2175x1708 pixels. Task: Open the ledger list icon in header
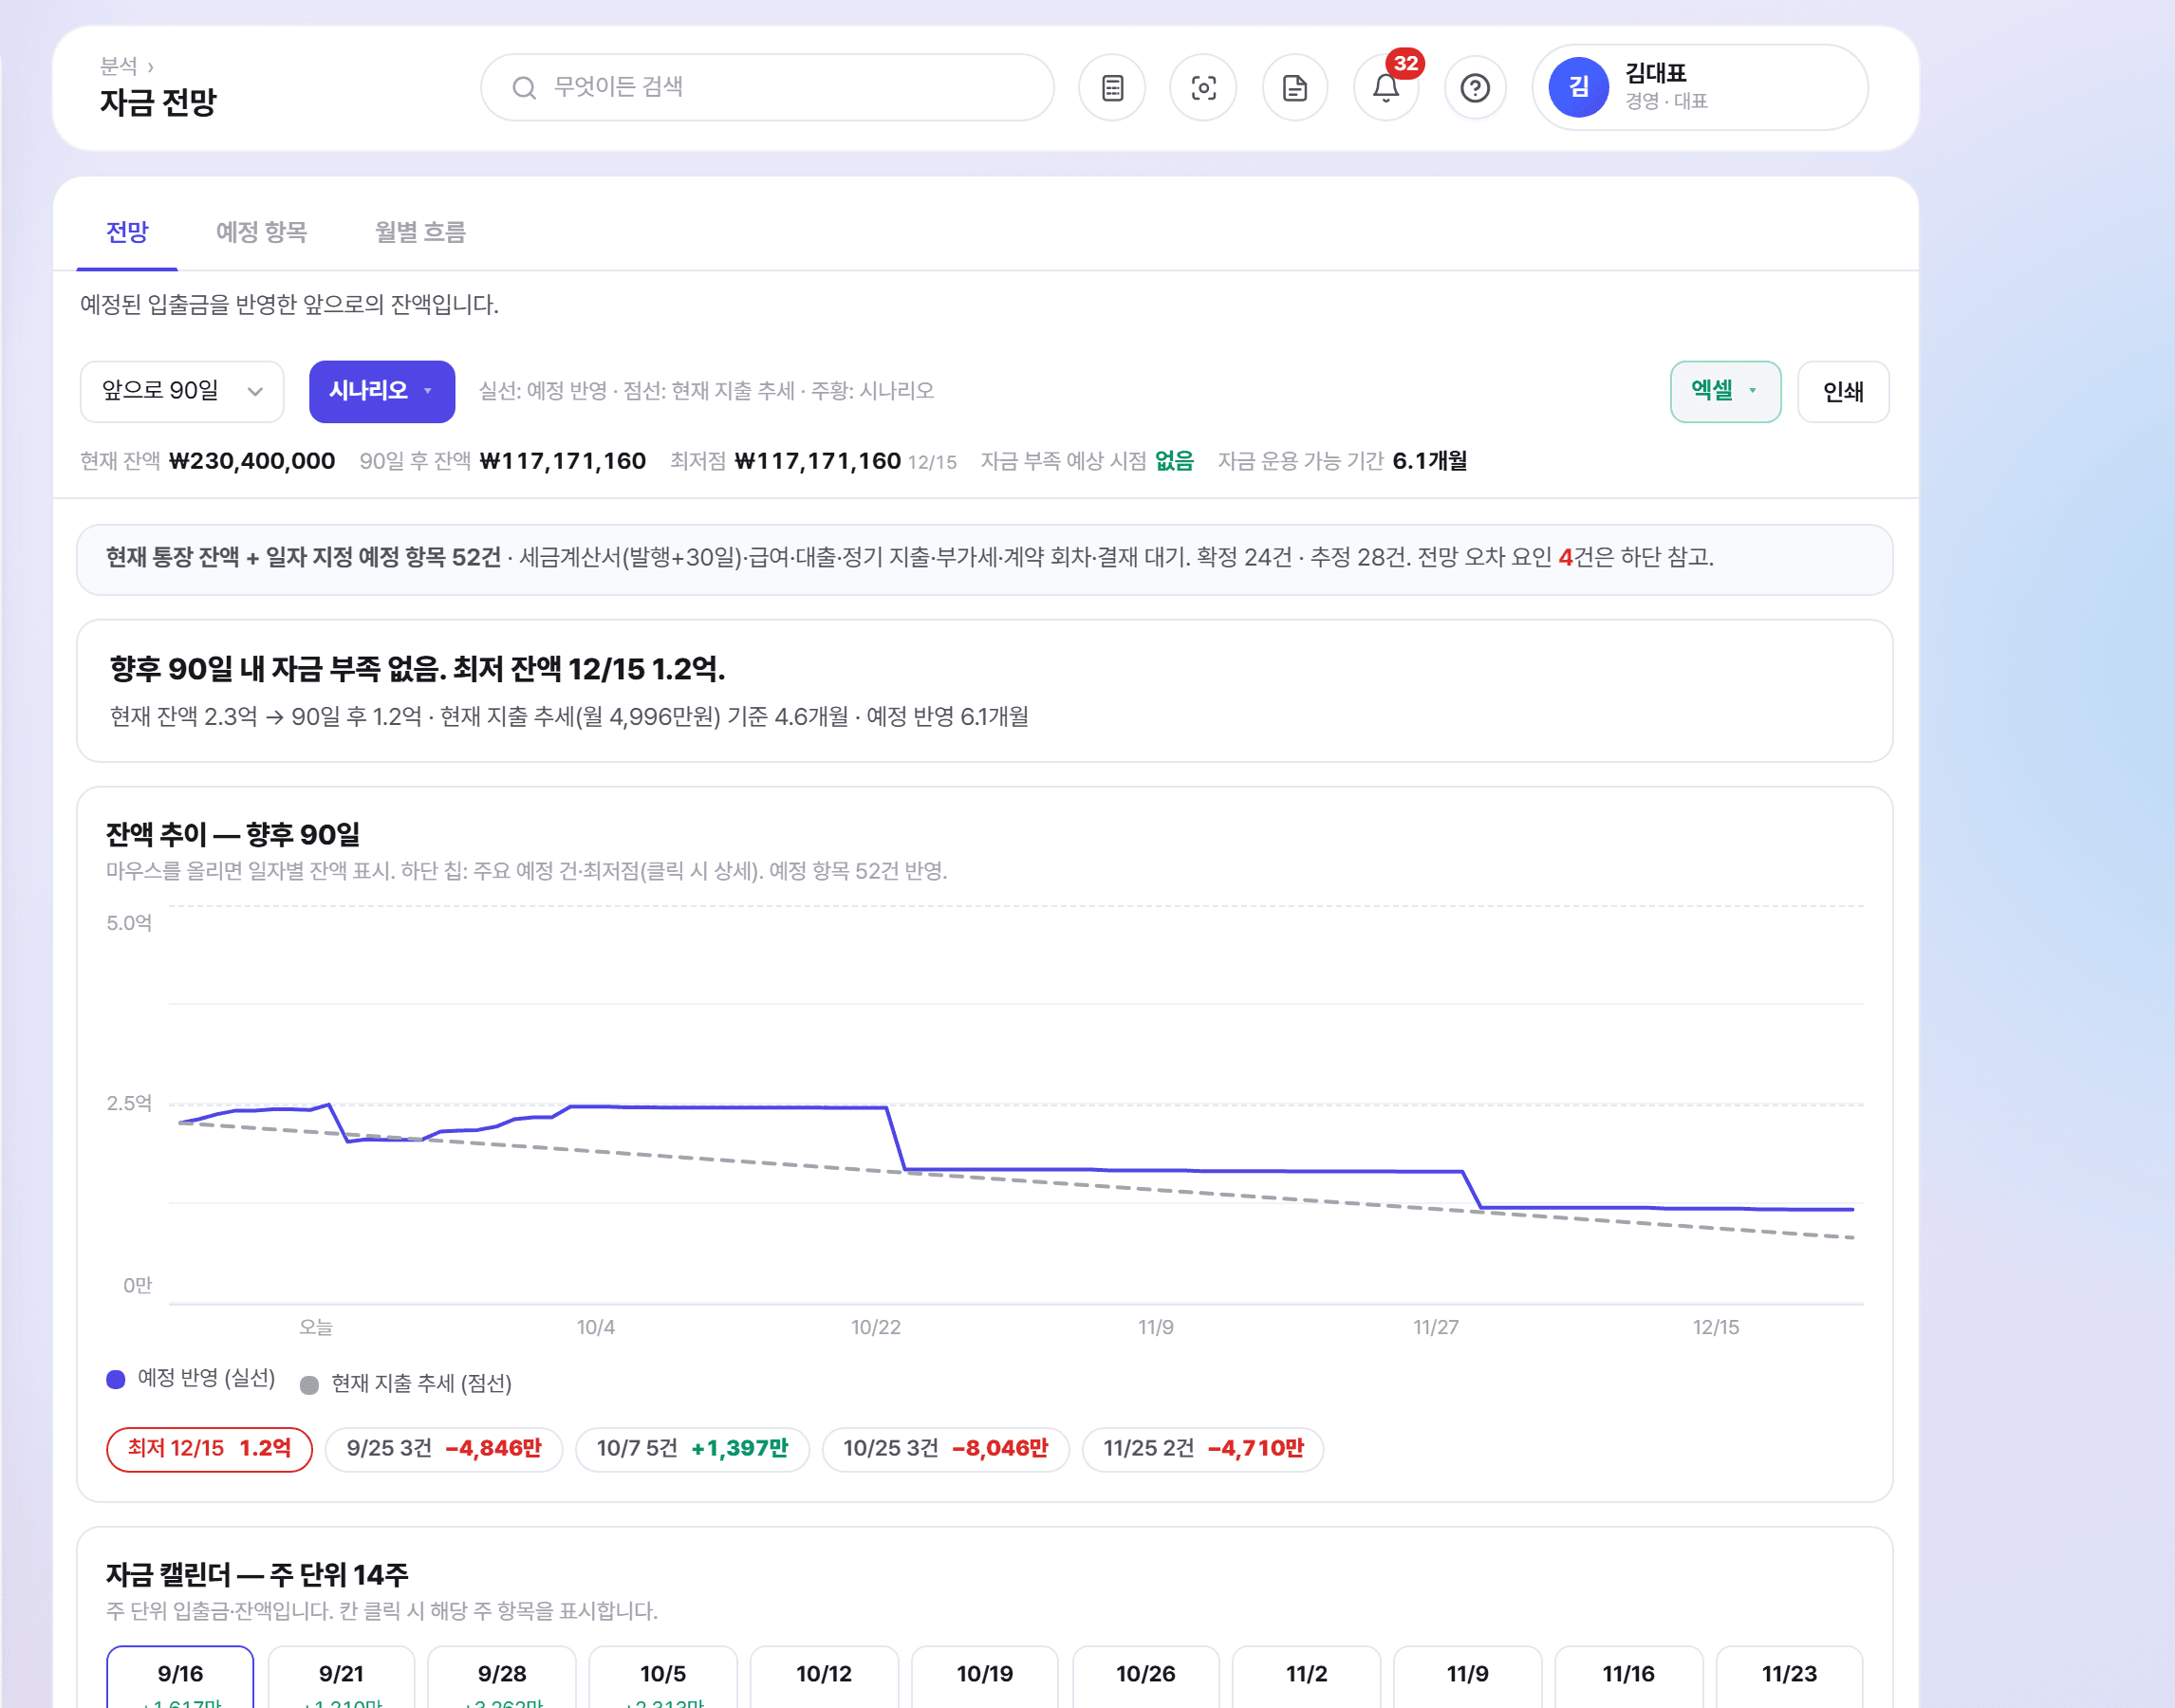click(x=1111, y=88)
